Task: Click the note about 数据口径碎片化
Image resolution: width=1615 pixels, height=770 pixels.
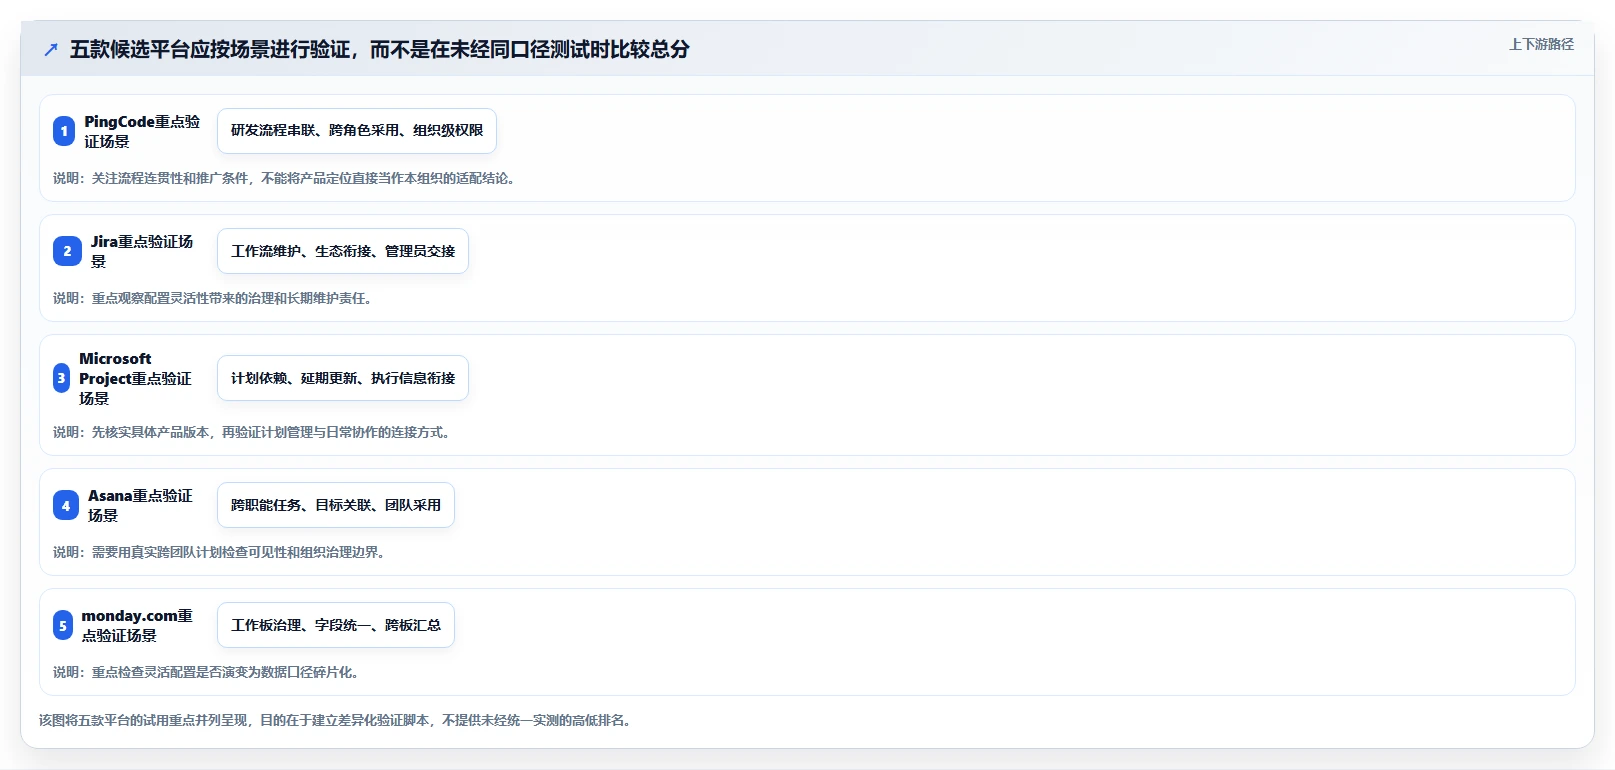Action: click(x=206, y=672)
